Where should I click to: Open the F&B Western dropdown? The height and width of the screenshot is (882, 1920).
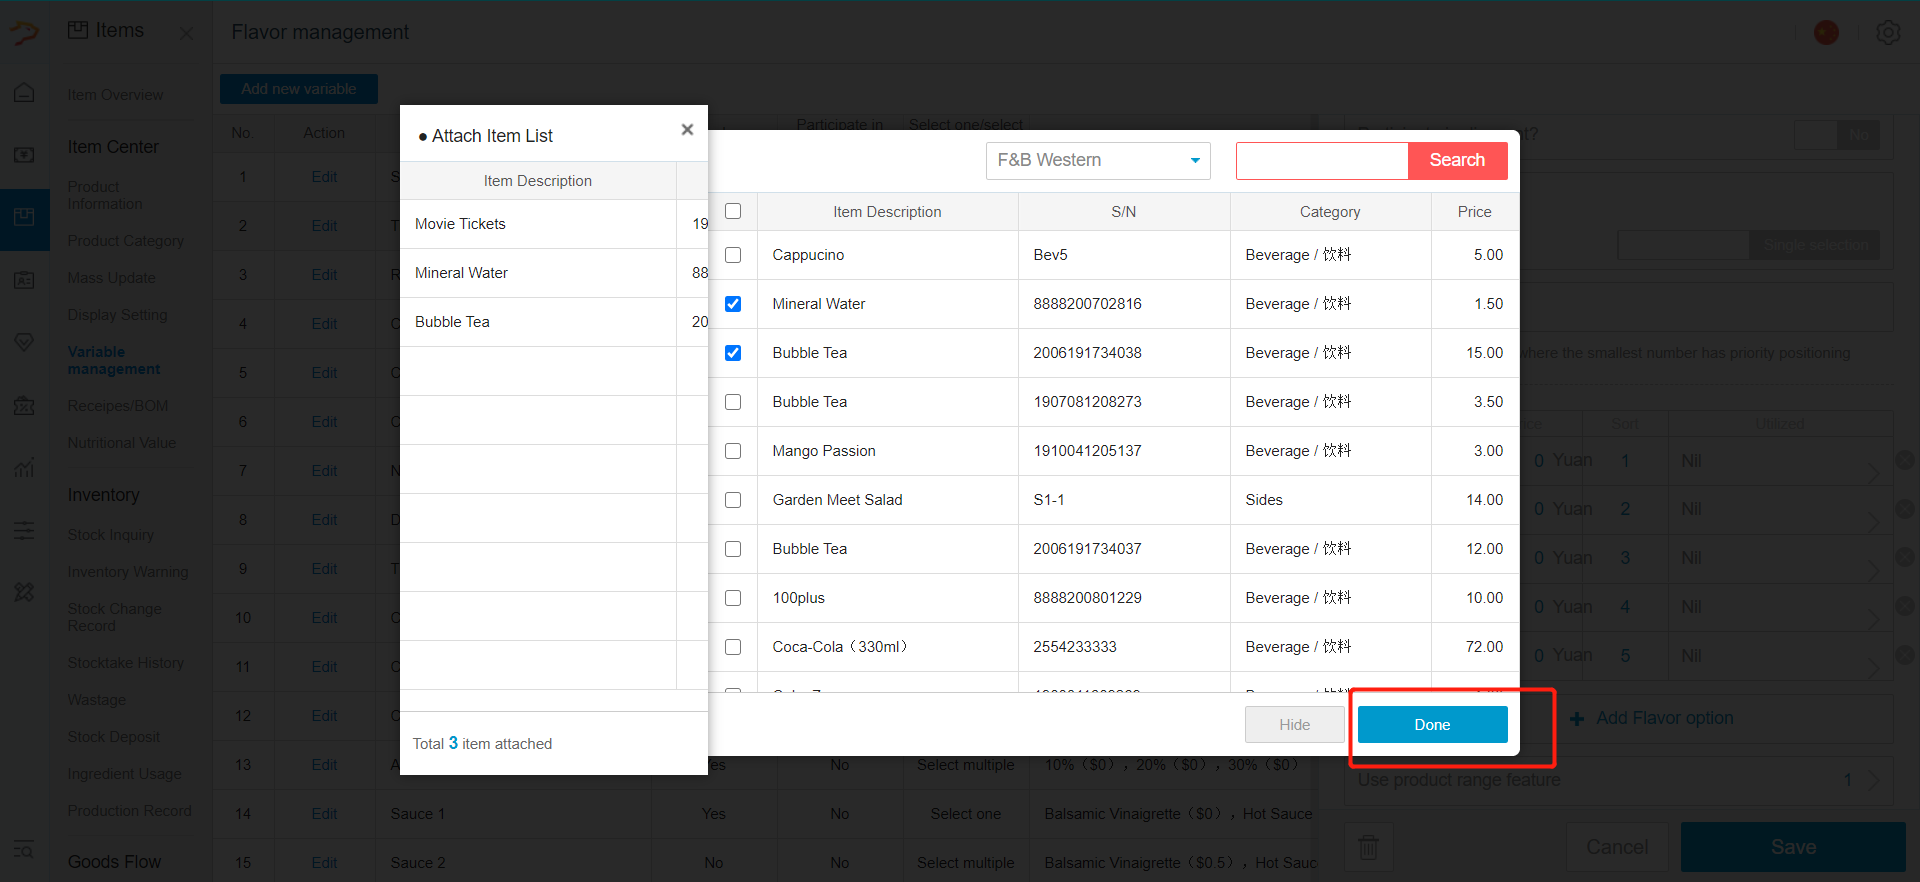1098,160
